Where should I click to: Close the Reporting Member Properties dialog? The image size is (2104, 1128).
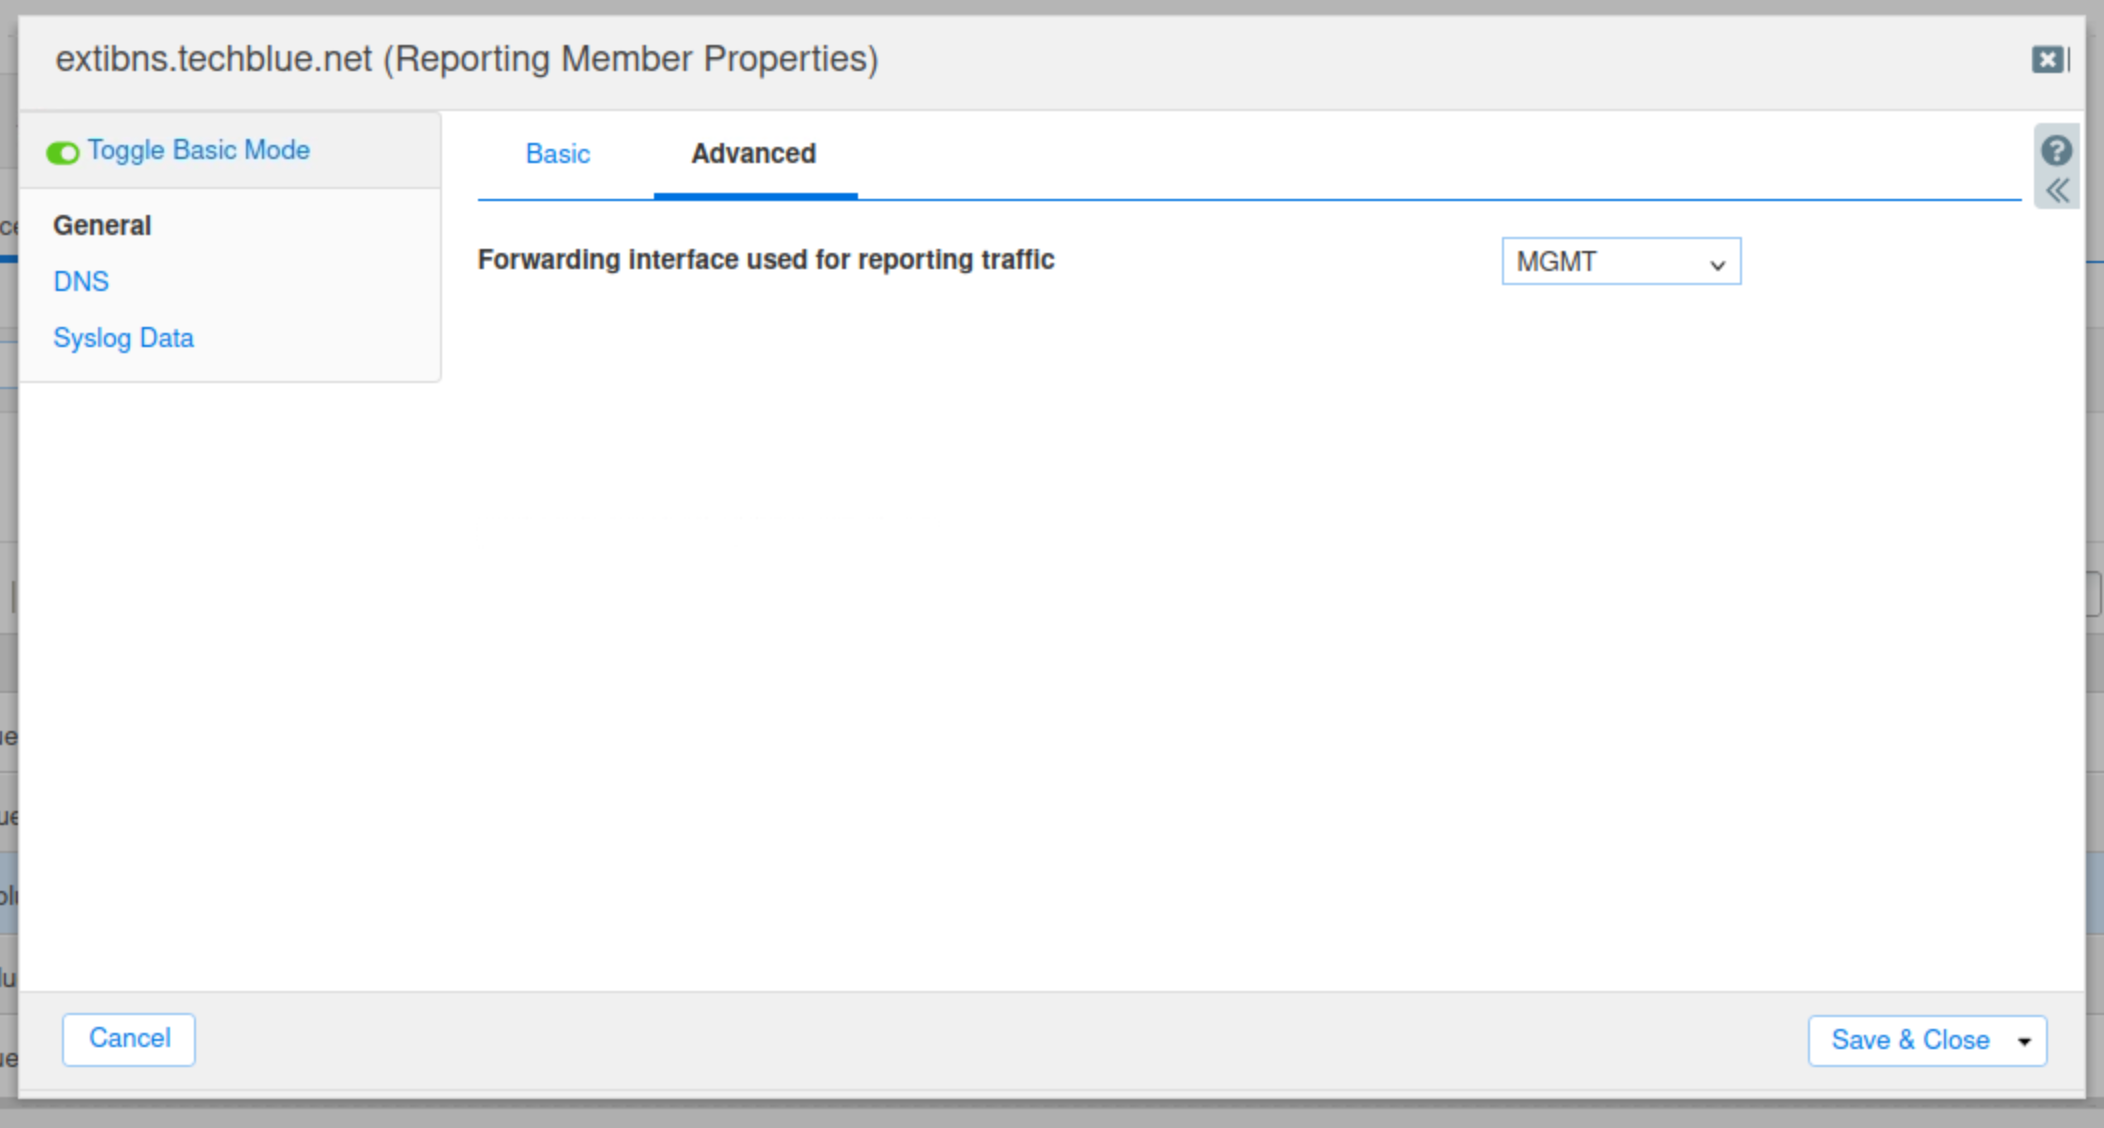point(2046,60)
